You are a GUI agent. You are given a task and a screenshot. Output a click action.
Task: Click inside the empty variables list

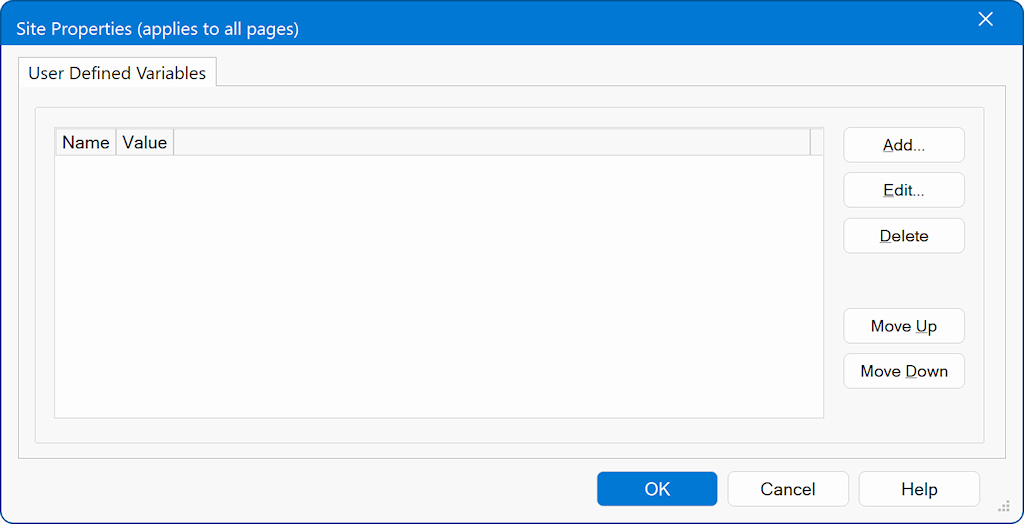point(438,286)
